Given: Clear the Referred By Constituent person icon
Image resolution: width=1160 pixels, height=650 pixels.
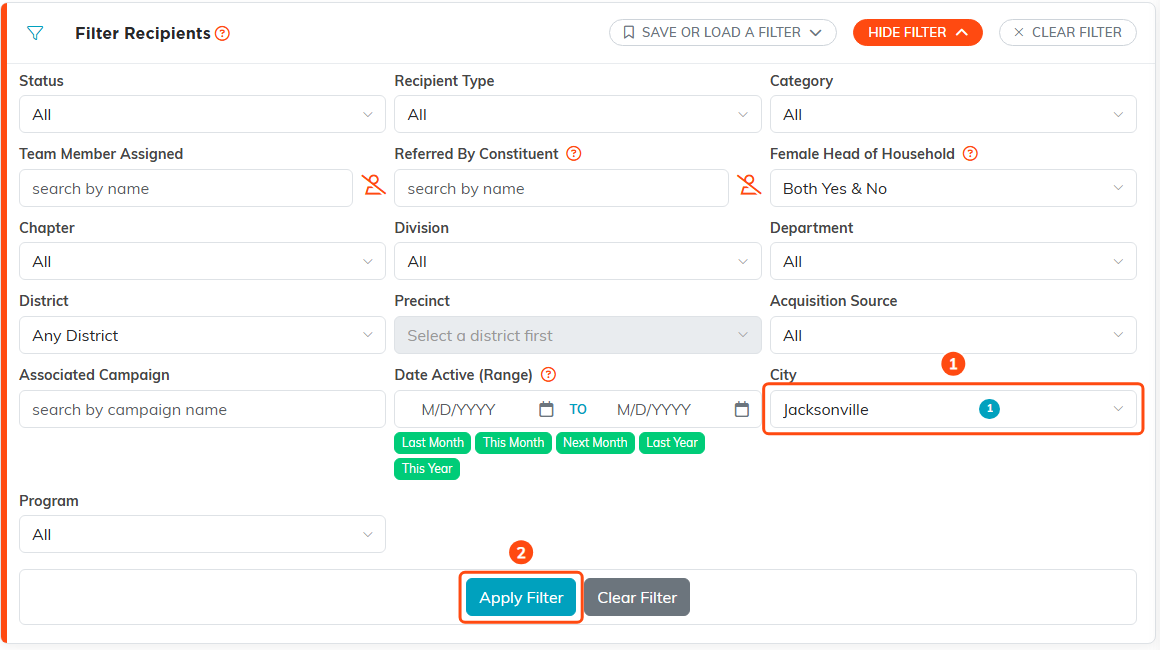Looking at the screenshot, I should [749, 185].
